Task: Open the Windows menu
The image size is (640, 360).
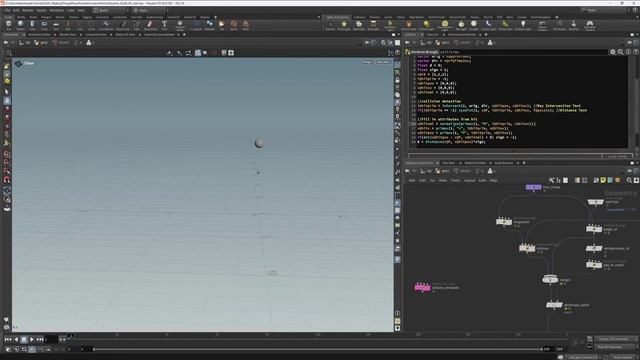Action: coord(56,10)
